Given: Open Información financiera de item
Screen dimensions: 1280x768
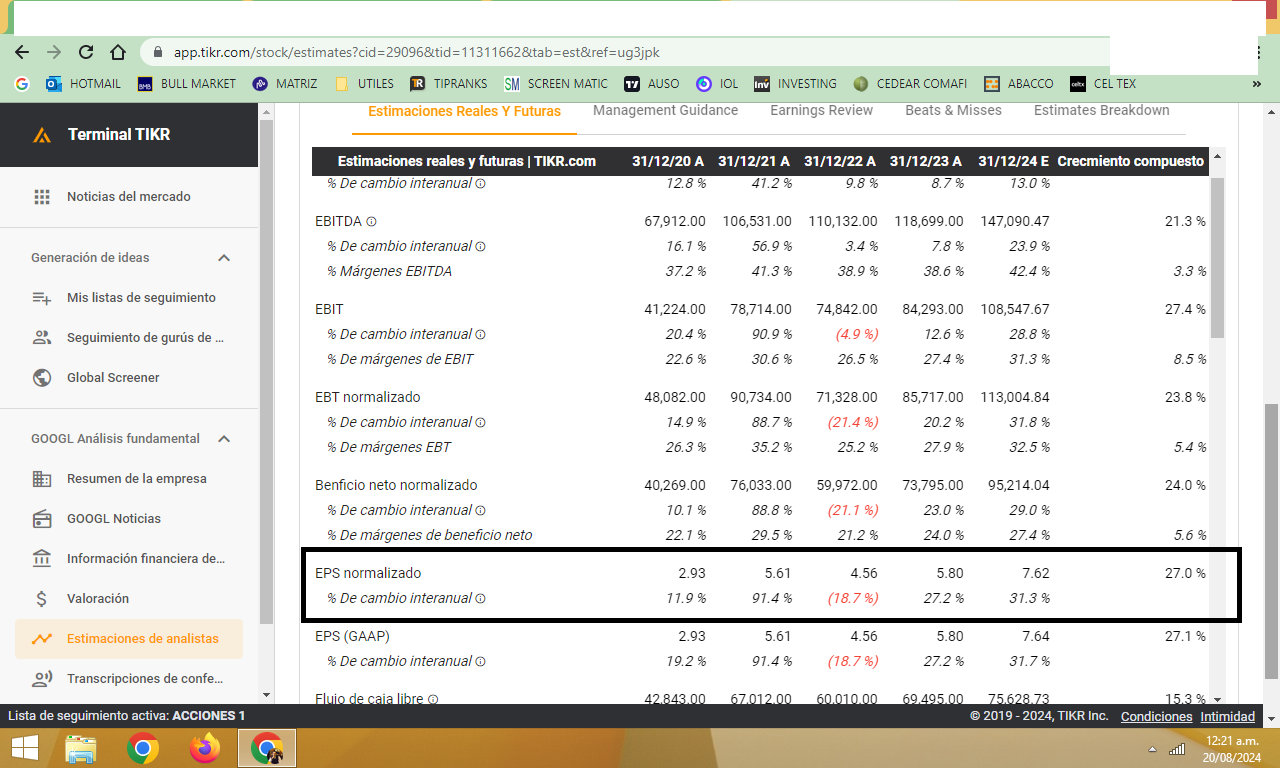Looking at the screenshot, I should pos(129,559).
